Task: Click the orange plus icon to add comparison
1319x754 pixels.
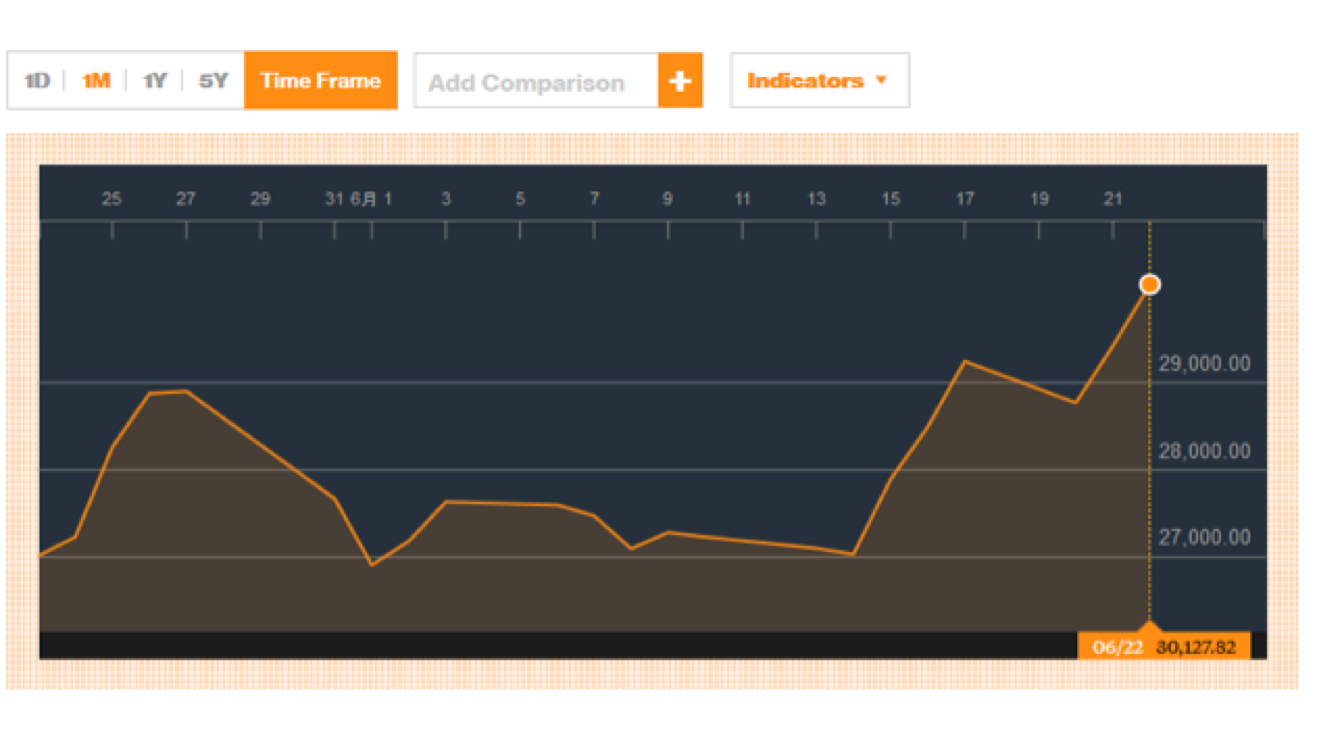Action: pos(680,81)
